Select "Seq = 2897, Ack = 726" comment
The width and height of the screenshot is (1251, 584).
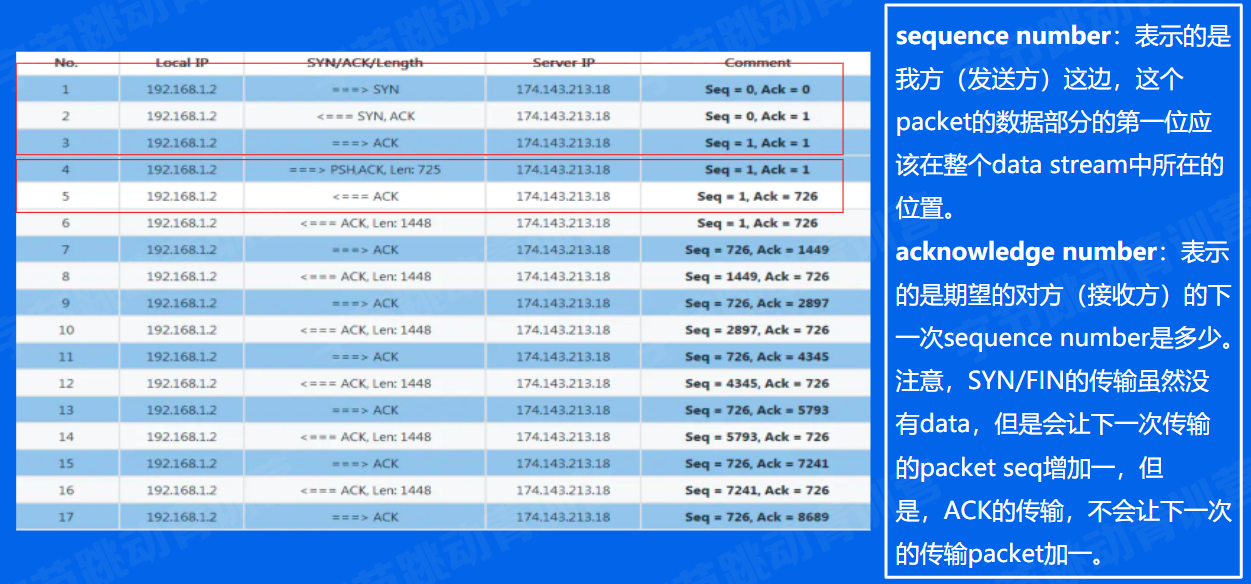pos(757,330)
